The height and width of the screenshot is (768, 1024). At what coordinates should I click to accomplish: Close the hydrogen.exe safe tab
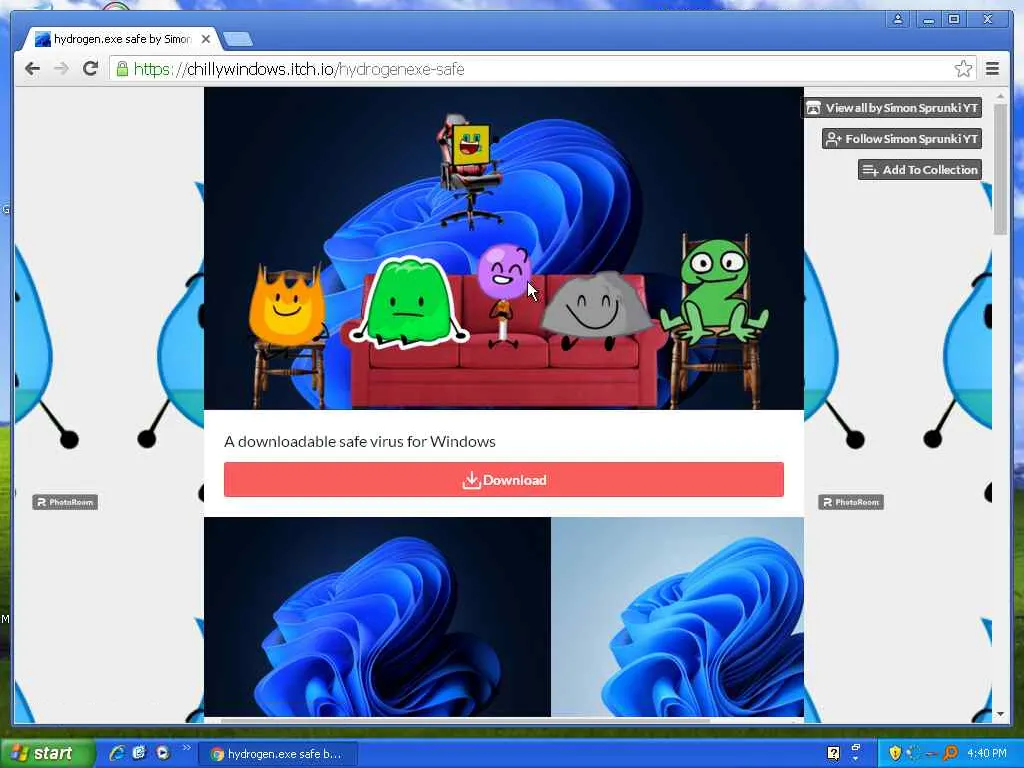click(206, 39)
